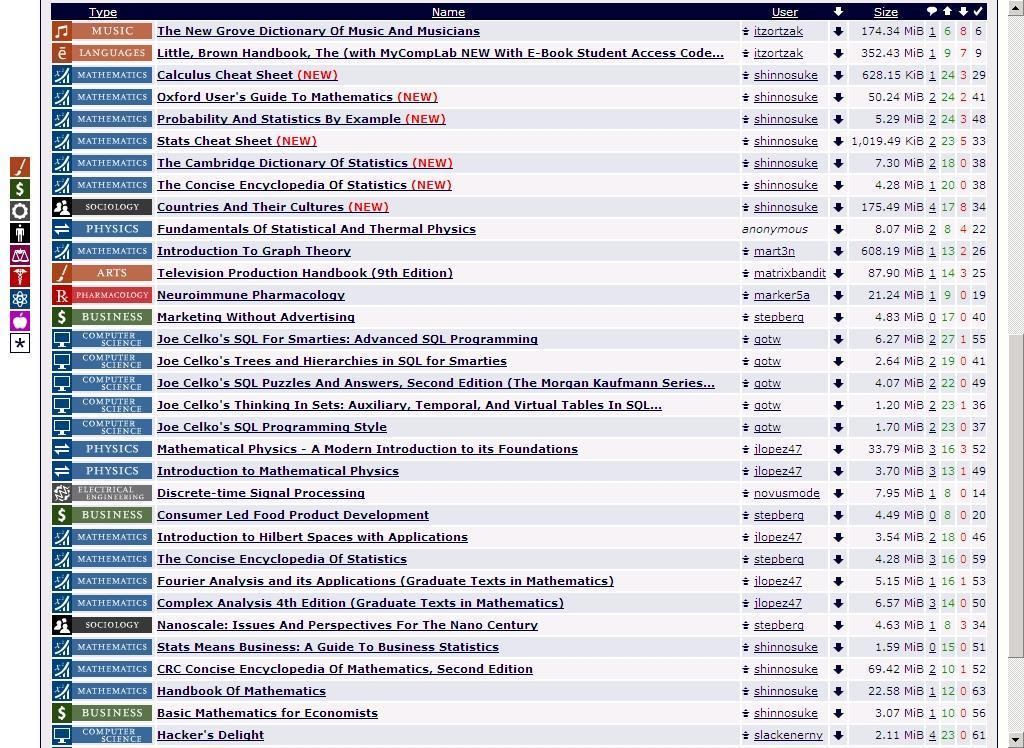View user mart3n's profile
The image size is (1024, 748).
tap(774, 252)
